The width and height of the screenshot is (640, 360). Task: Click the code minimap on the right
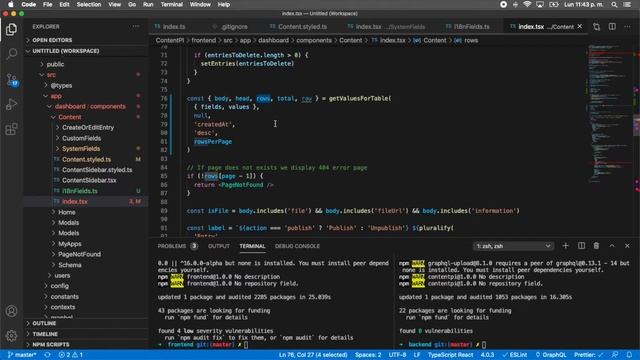click(x=610, y=114)
